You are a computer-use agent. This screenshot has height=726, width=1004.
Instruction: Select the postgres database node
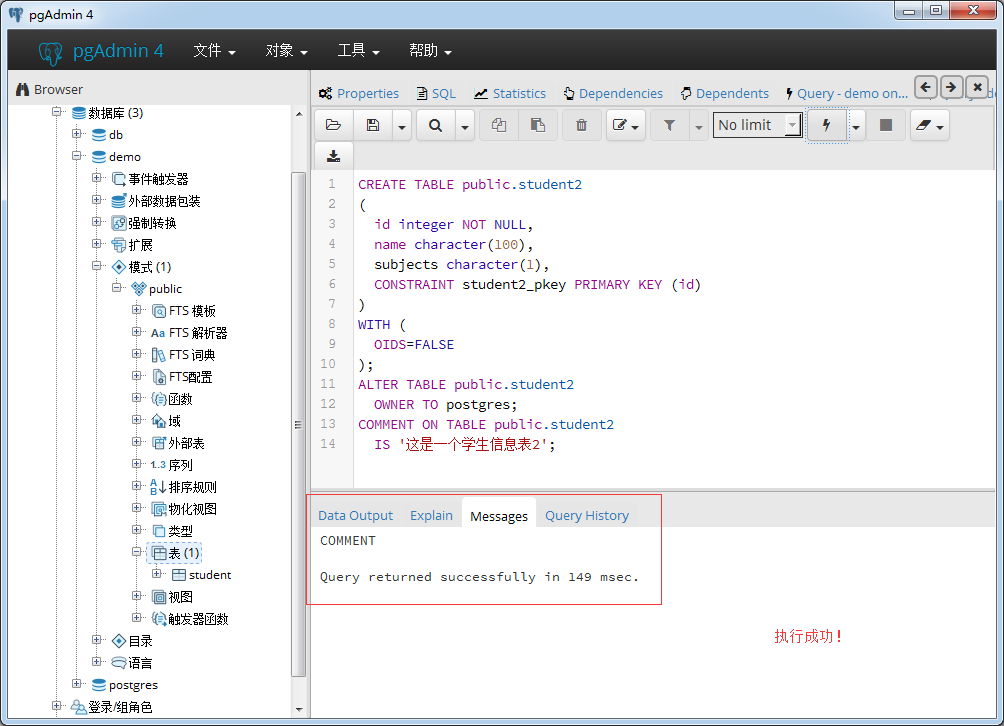pos(125,685)
